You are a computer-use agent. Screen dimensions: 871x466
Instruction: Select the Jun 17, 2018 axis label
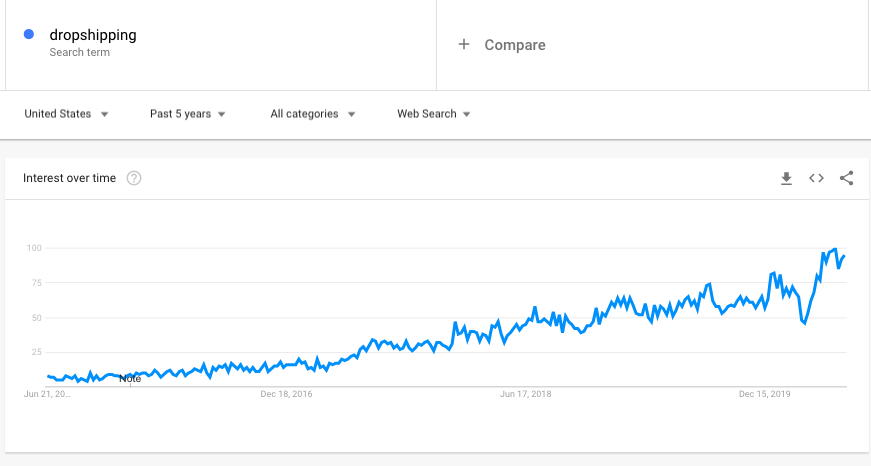[525, 394]
